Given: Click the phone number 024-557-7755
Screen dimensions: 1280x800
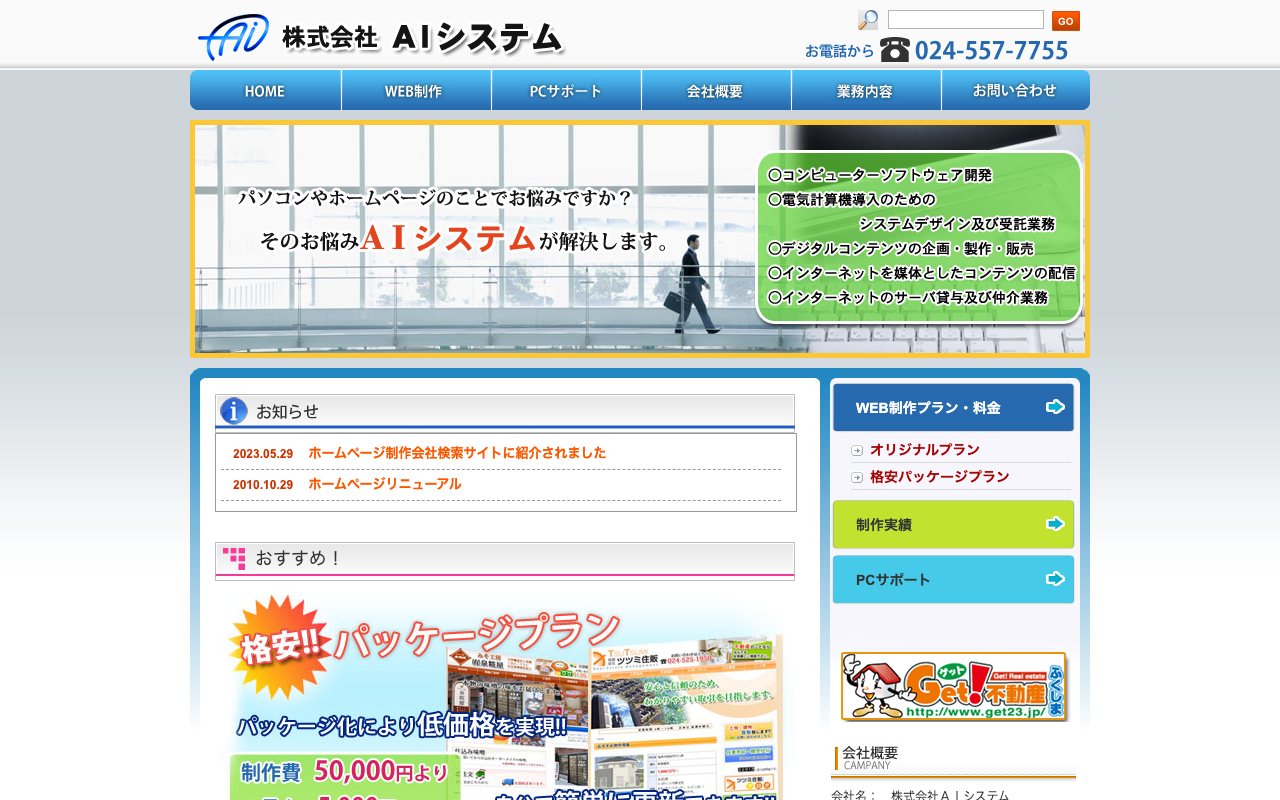Looking at the screenshot, I should [992, 50].
